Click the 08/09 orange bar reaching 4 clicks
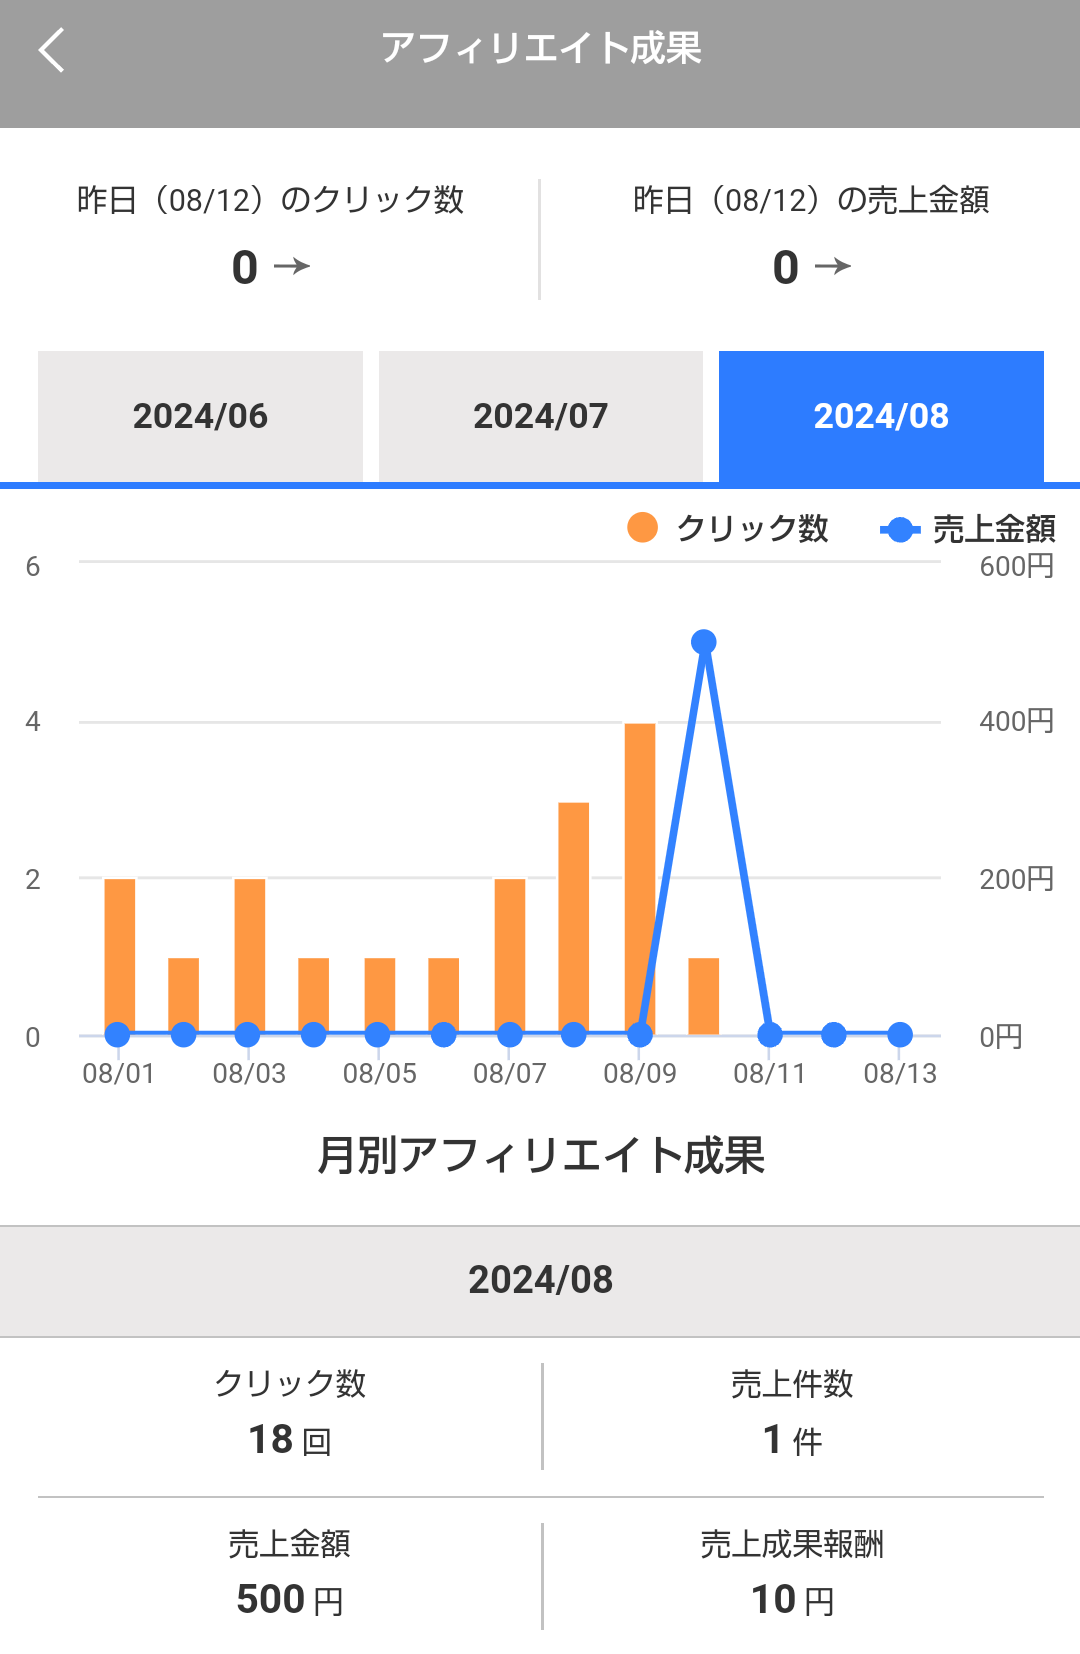Screen dimensions: 1080x1654 640,878
